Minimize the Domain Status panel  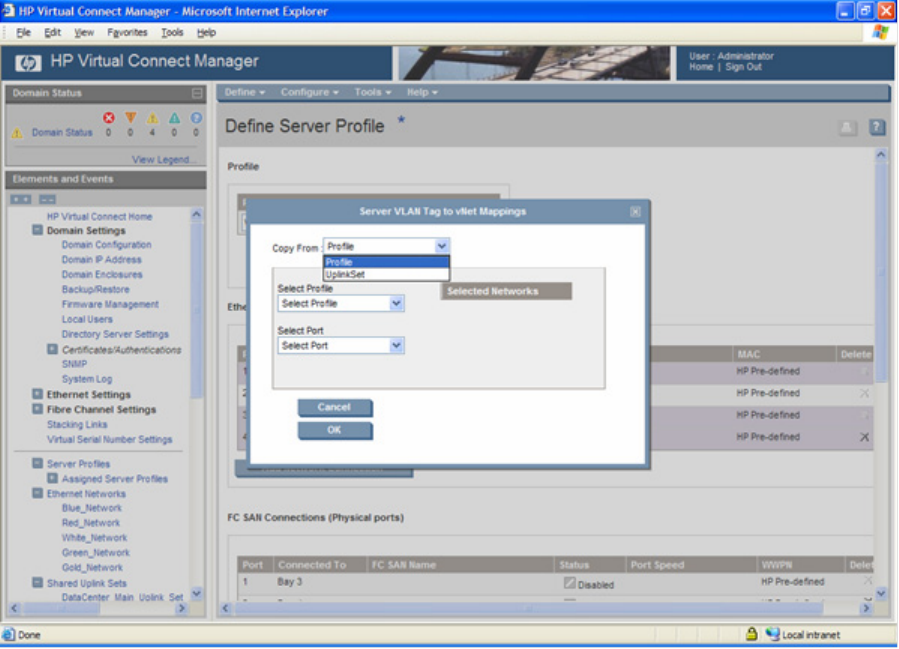197,93
